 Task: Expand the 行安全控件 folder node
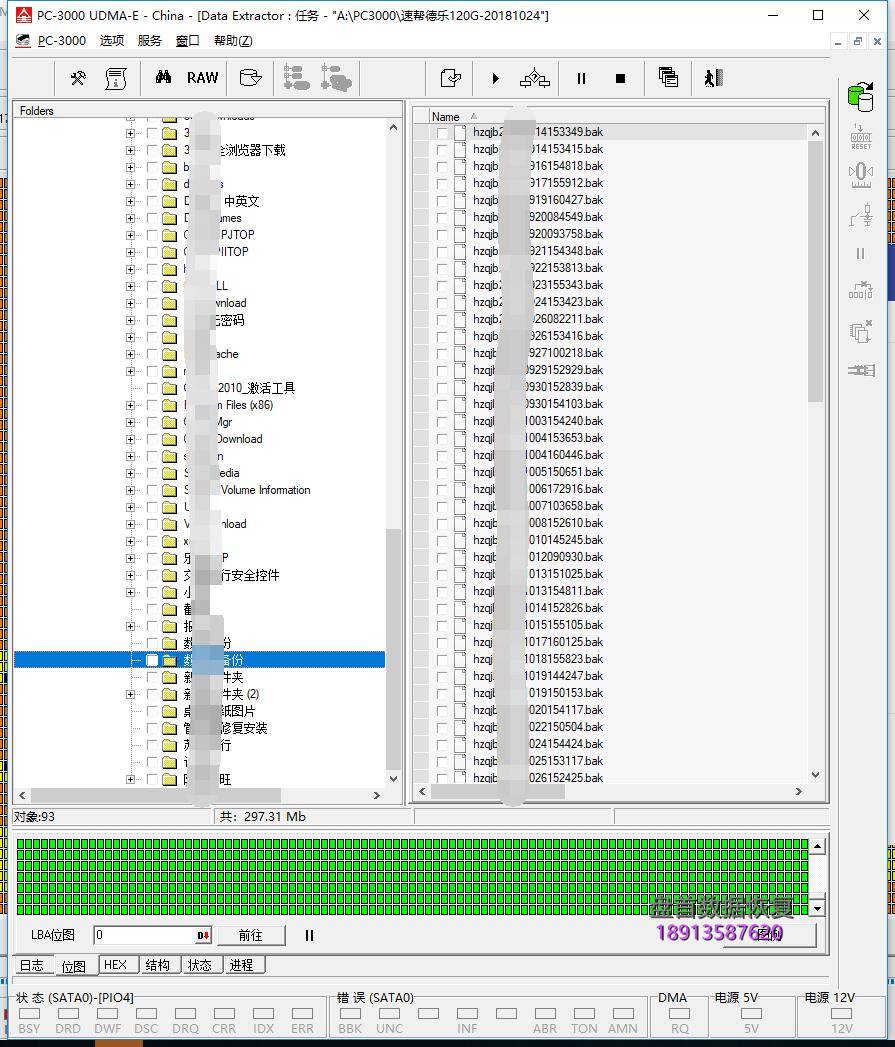[x=130, y=576]
